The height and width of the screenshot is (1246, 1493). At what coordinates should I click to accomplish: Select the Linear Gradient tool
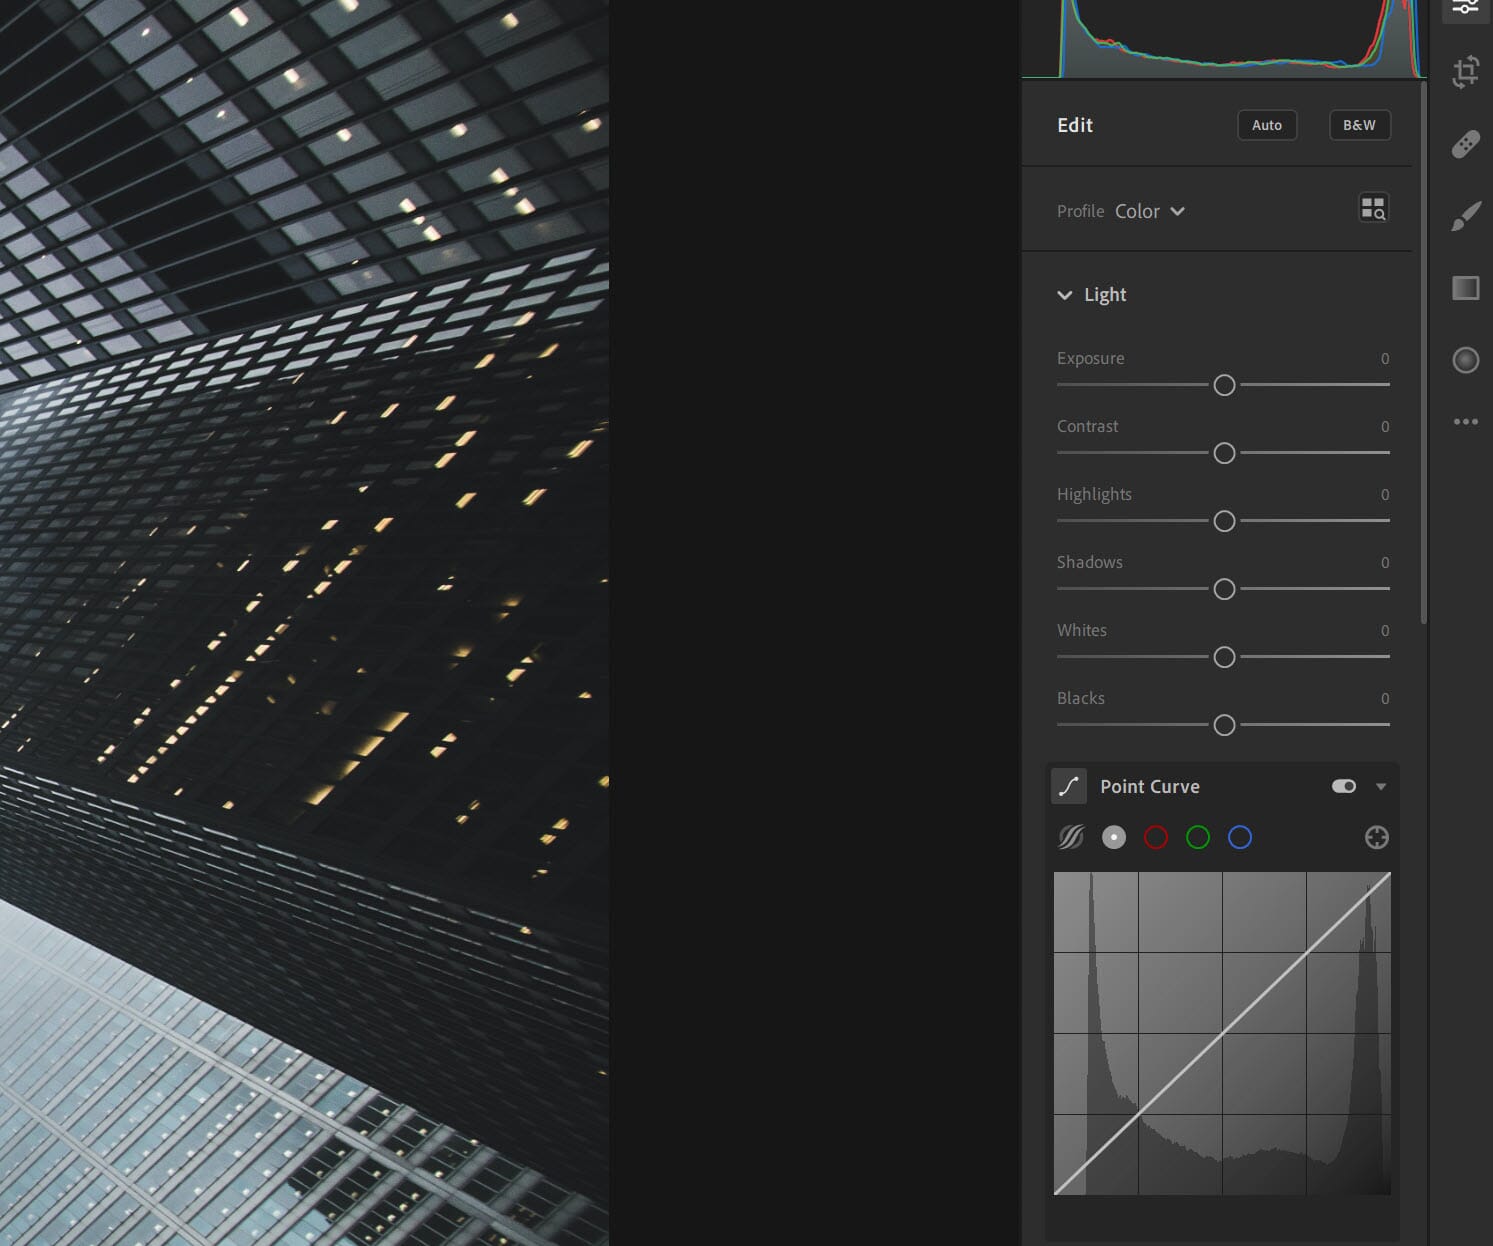1466,288
